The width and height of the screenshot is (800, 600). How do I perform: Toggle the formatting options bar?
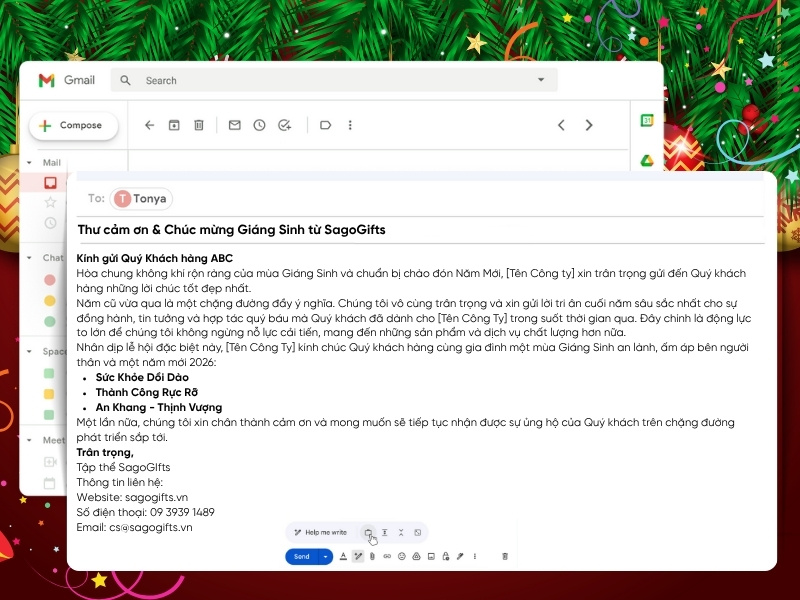point(343,556)
